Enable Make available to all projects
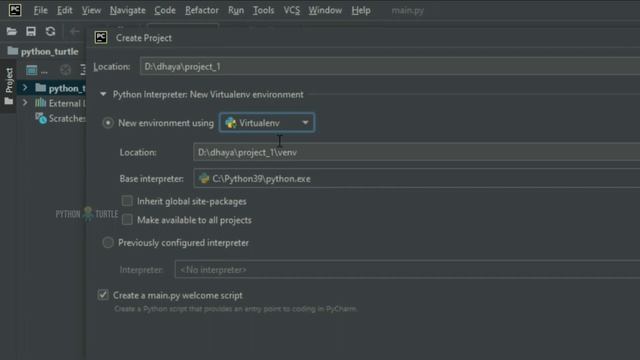Screen dimensions: 640x360 [x=127, y=220]
